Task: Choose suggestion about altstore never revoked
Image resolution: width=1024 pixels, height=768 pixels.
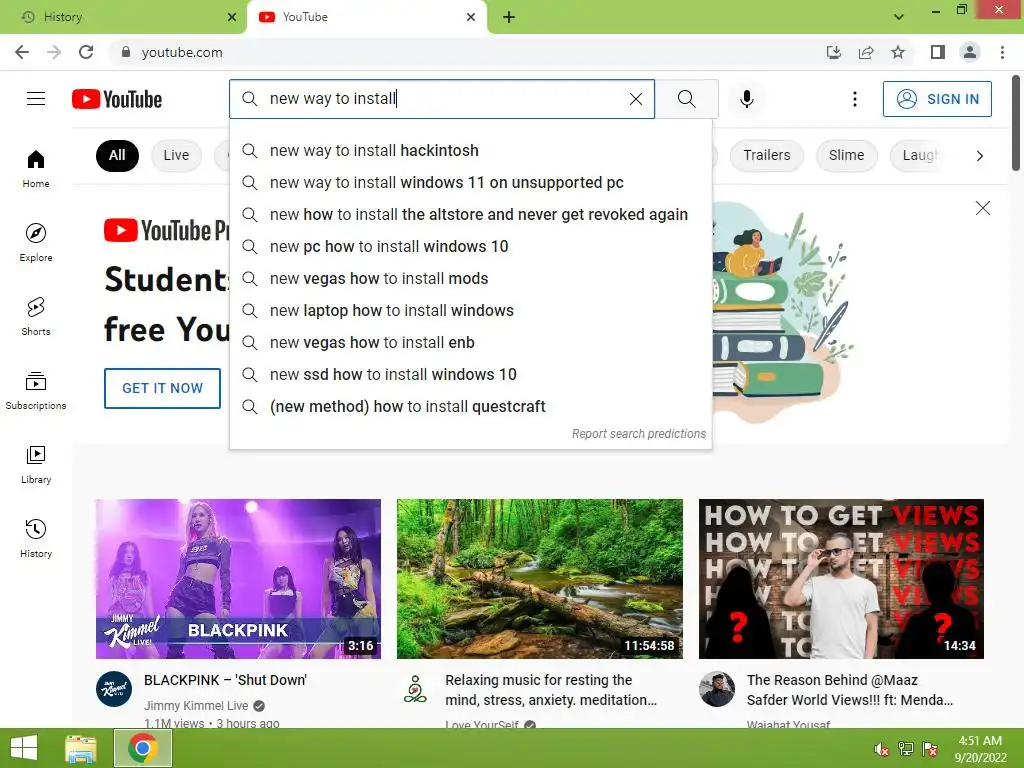Action: pos(470,215)
